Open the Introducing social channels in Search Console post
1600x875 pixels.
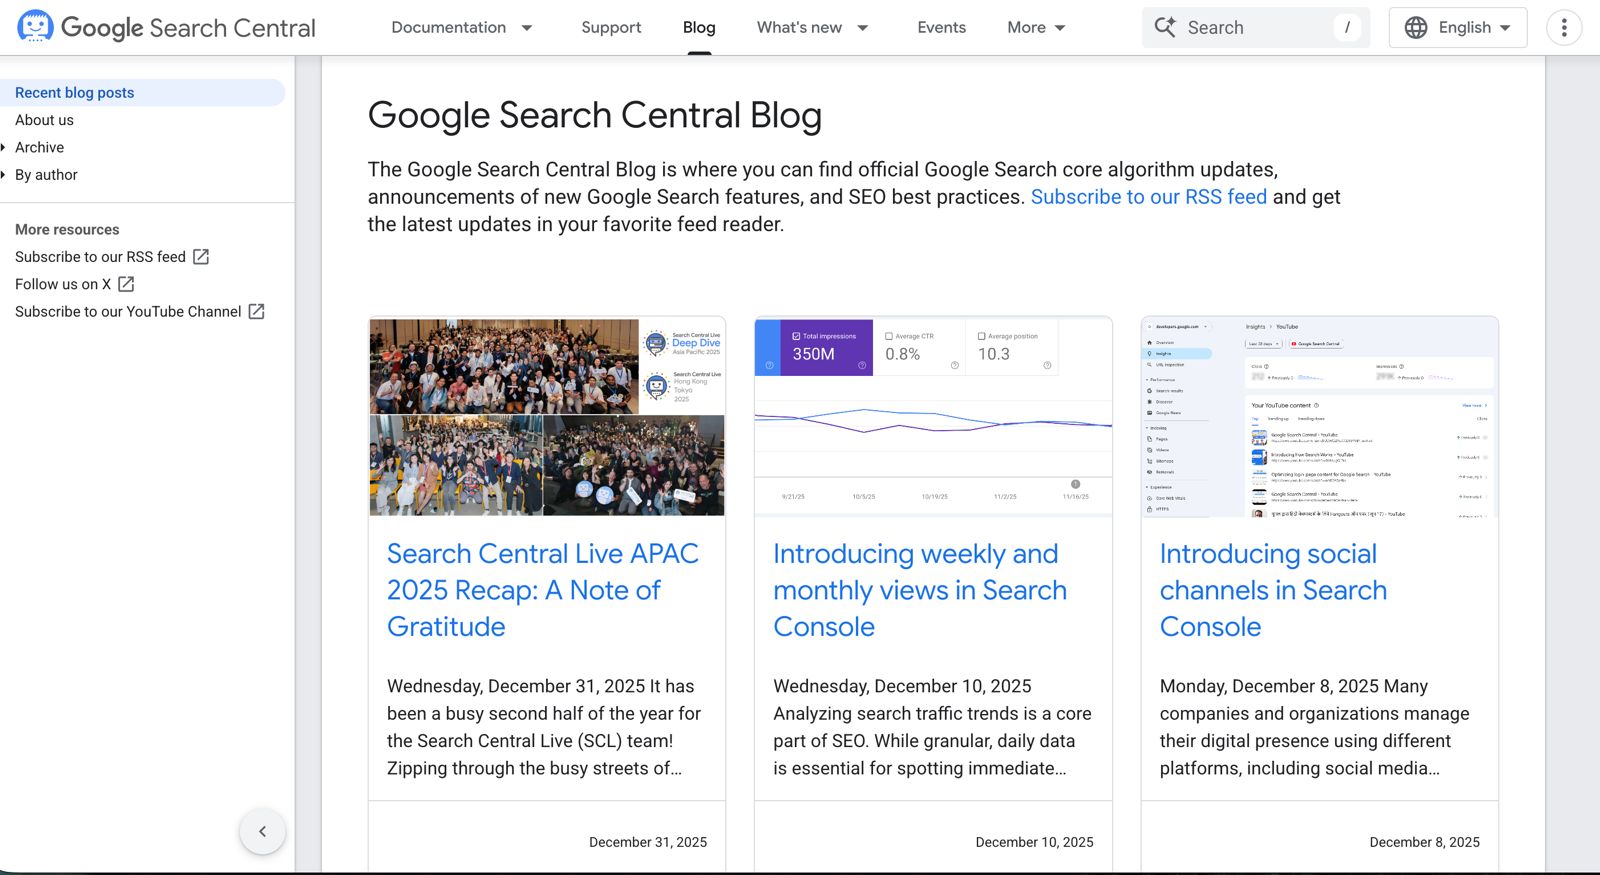tap(1272, 590)
